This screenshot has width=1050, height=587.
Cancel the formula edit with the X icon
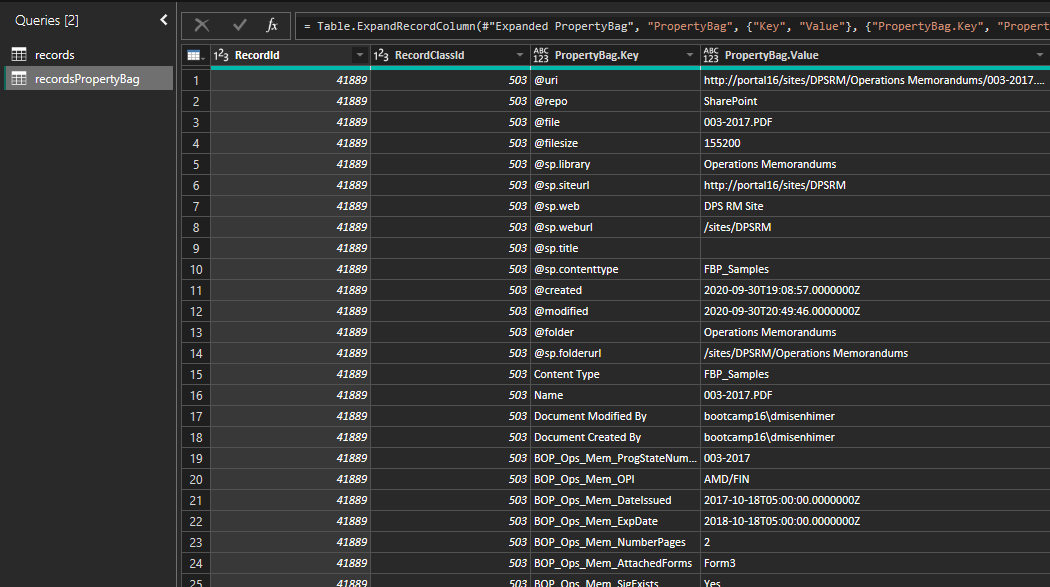click(x=202, y=25)
